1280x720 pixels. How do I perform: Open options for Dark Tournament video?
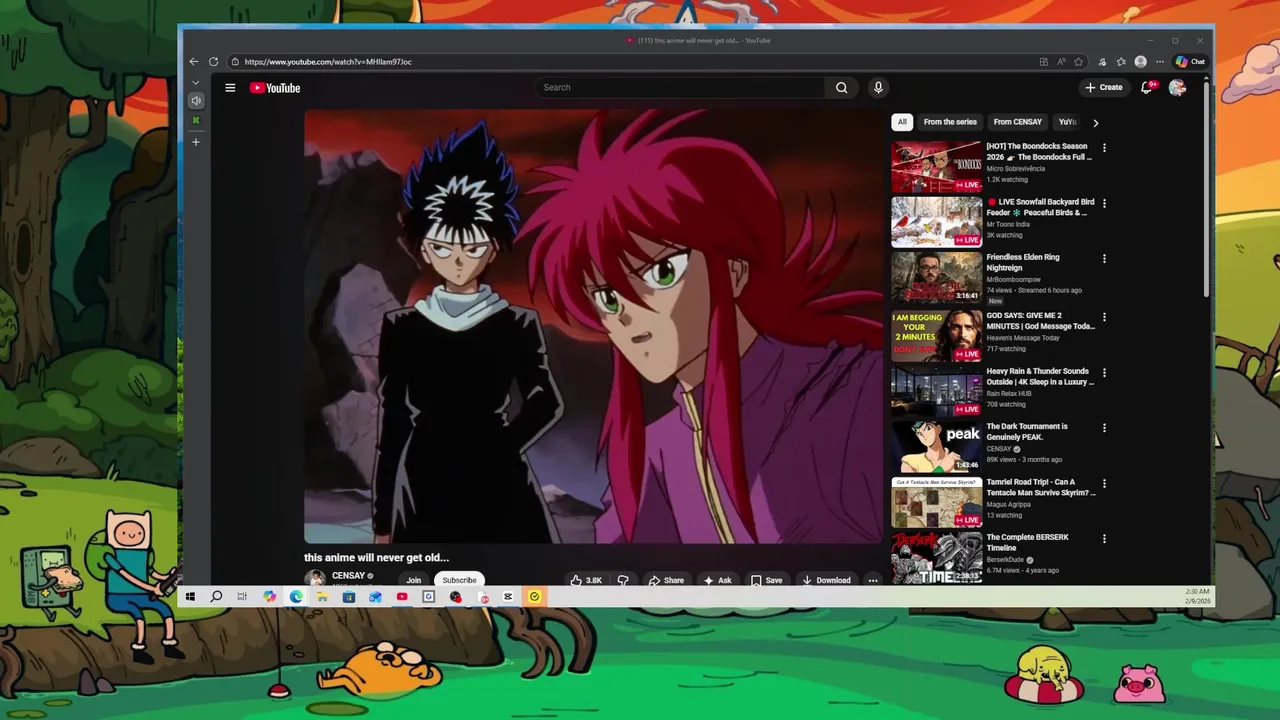click(x=1104, y=428)
